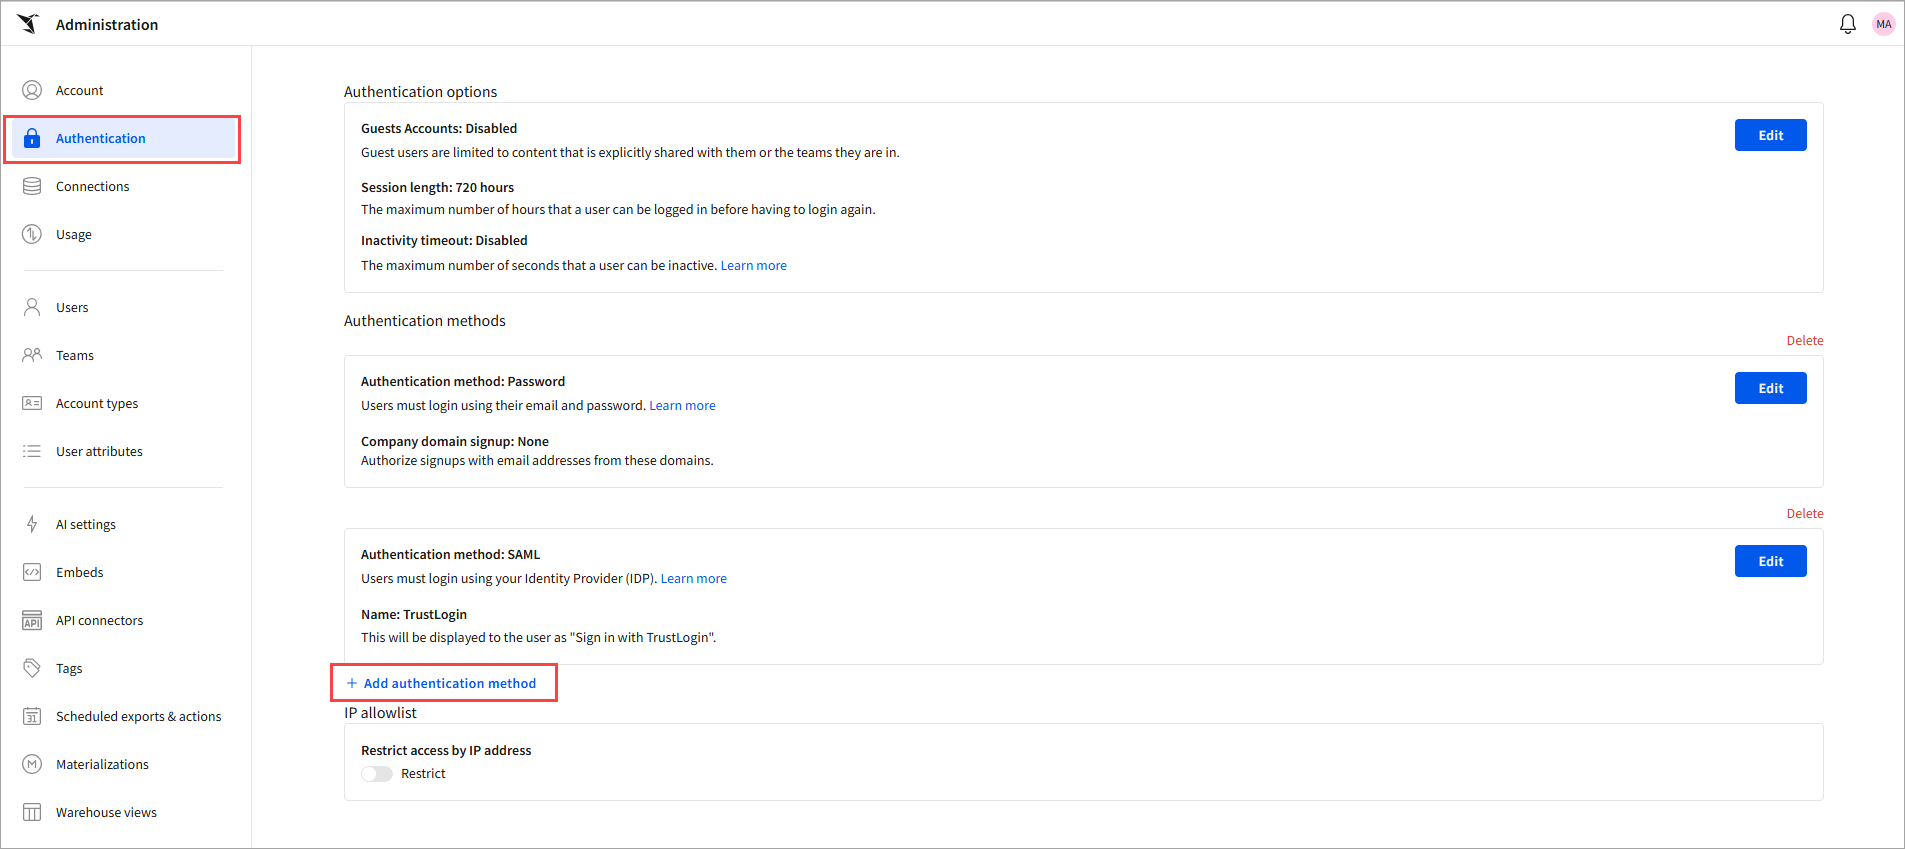Click the Authentication lock icon
This screenshot has width=1905, height=849.
[x=32, y=138]
